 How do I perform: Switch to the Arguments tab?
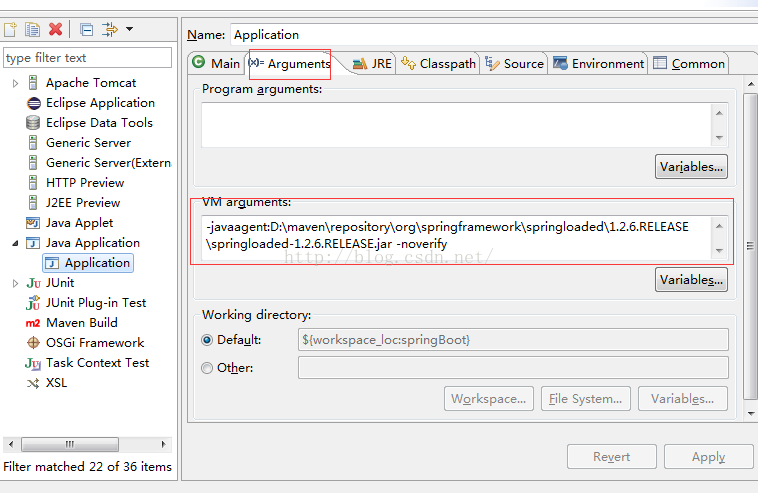(x=290, y=63)
